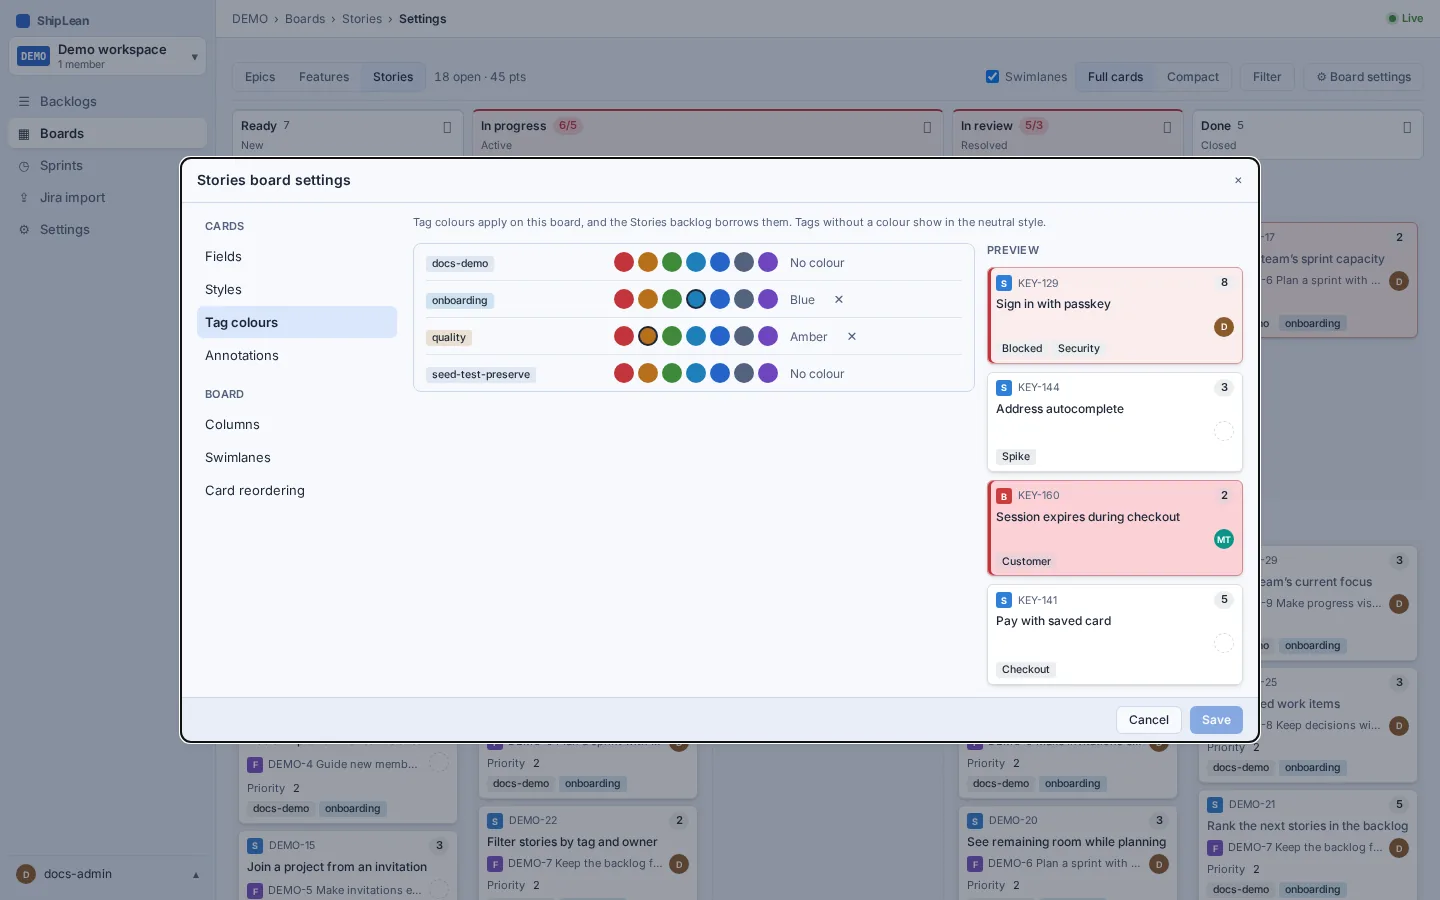Open Columns under the Board section

click(x=297, y=425)
